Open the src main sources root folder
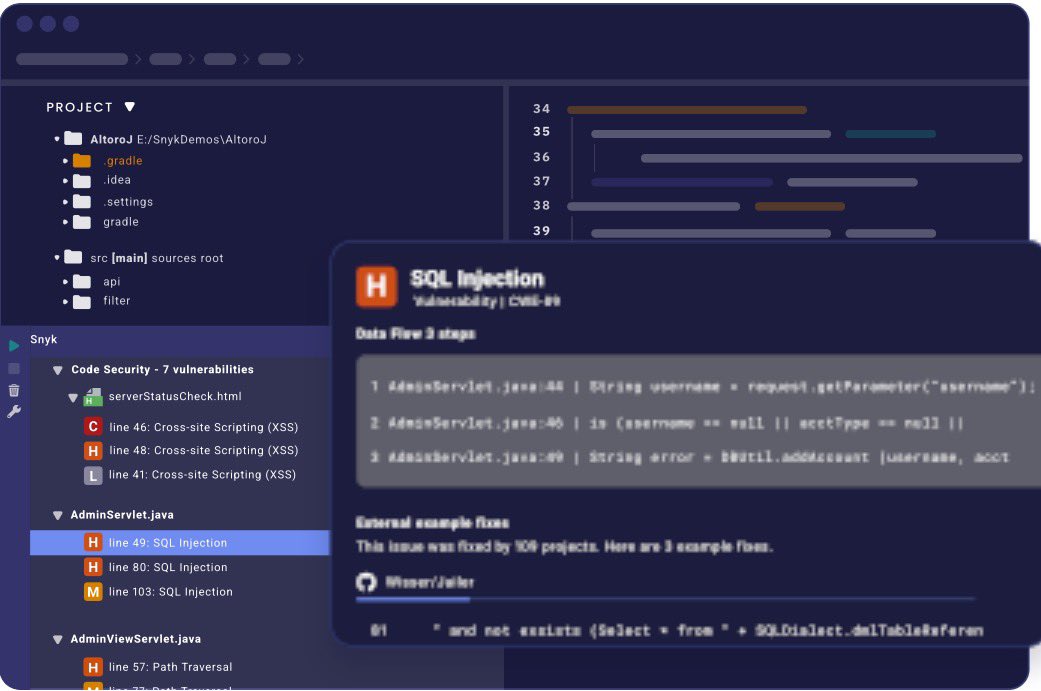This screenshot has width=1041, height=691. point(156,258)
